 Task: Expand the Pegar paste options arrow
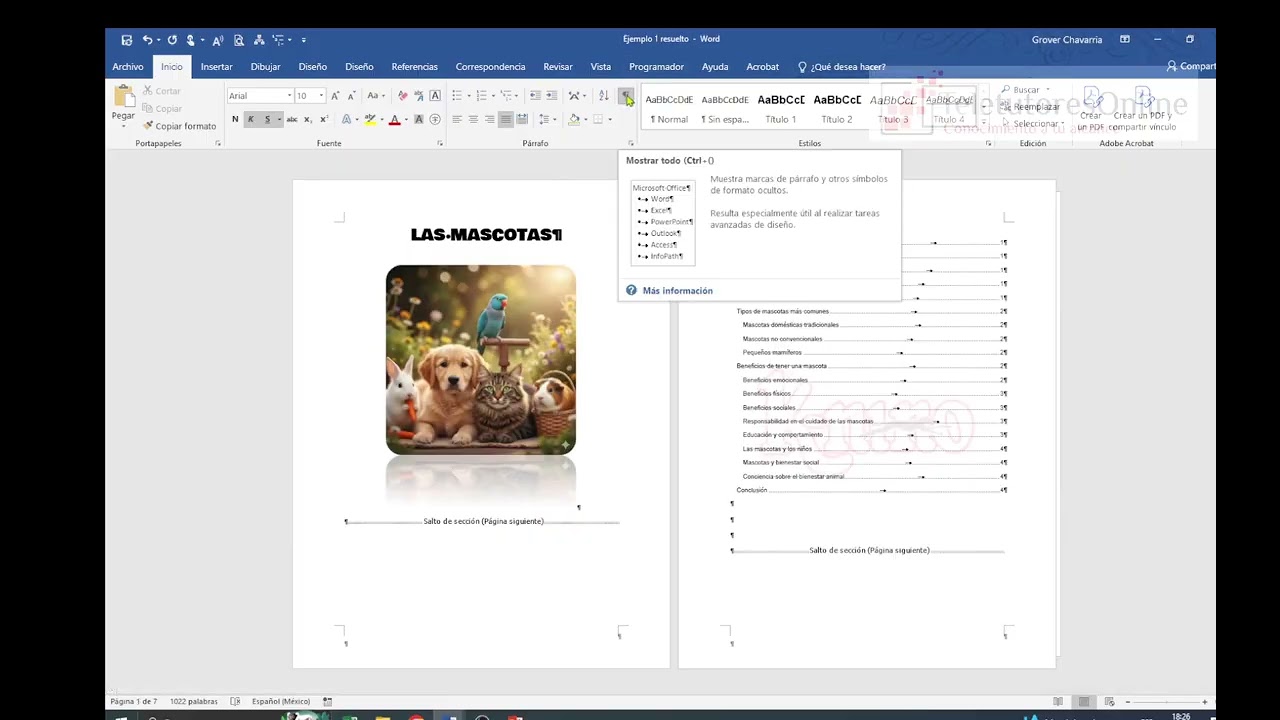[123, 126]
